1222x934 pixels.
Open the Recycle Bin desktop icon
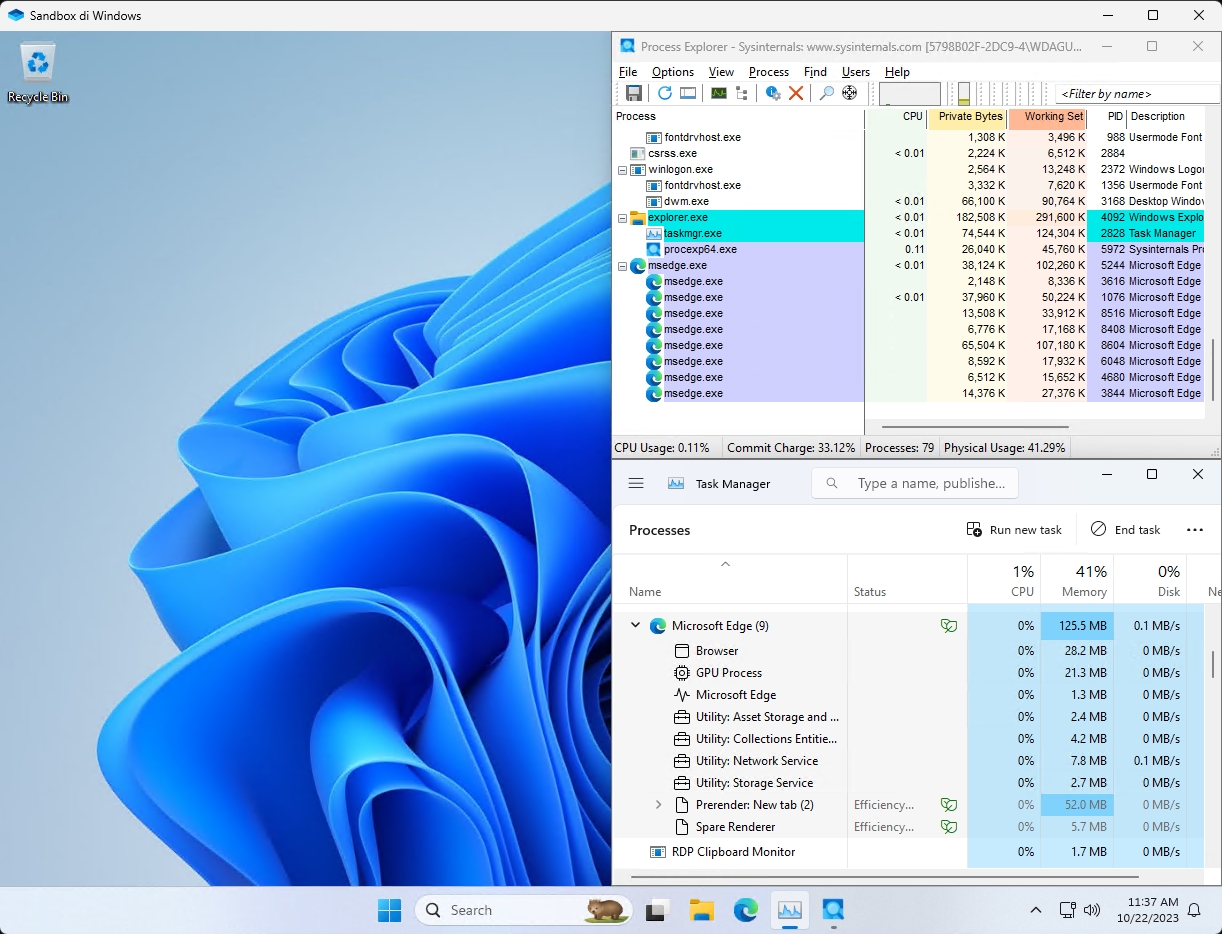[x=38, y=74]
